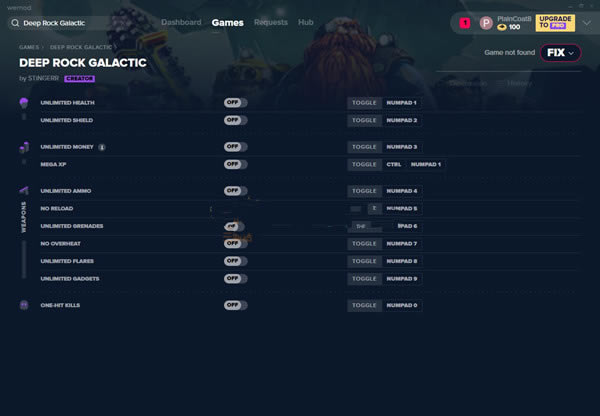Open the Requests tab

tap(270, 22)
